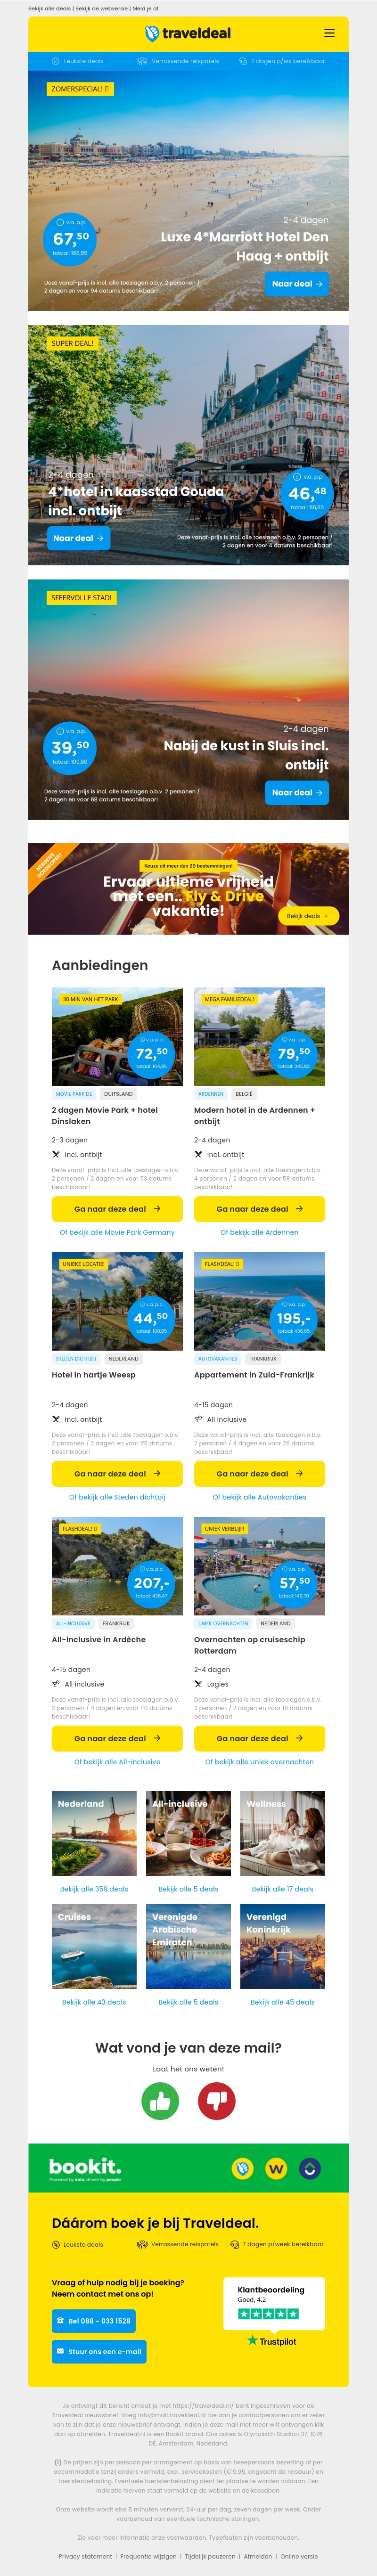Open the hamburger menu in header
Screen dimensions: 377x2576
point(329,33)
